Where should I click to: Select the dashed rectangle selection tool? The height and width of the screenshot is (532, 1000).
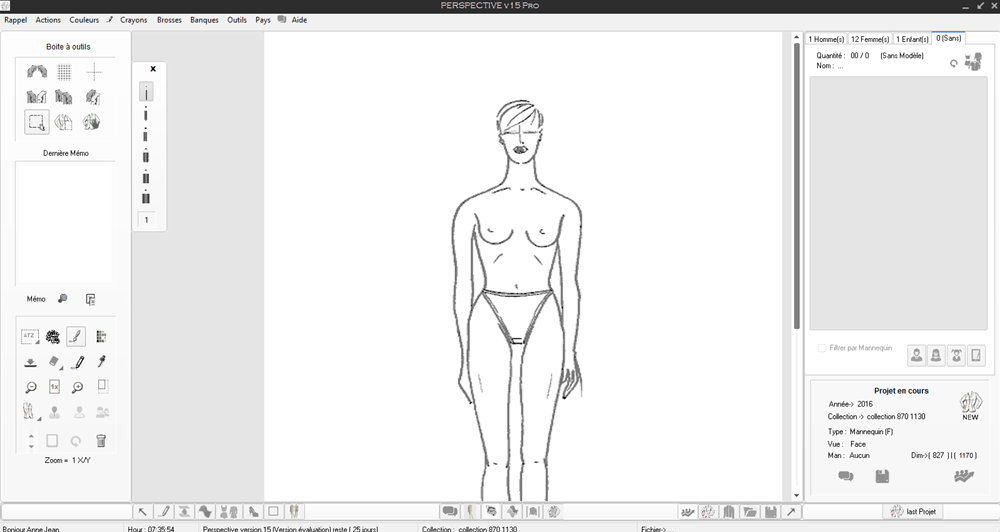pos(36,122)
